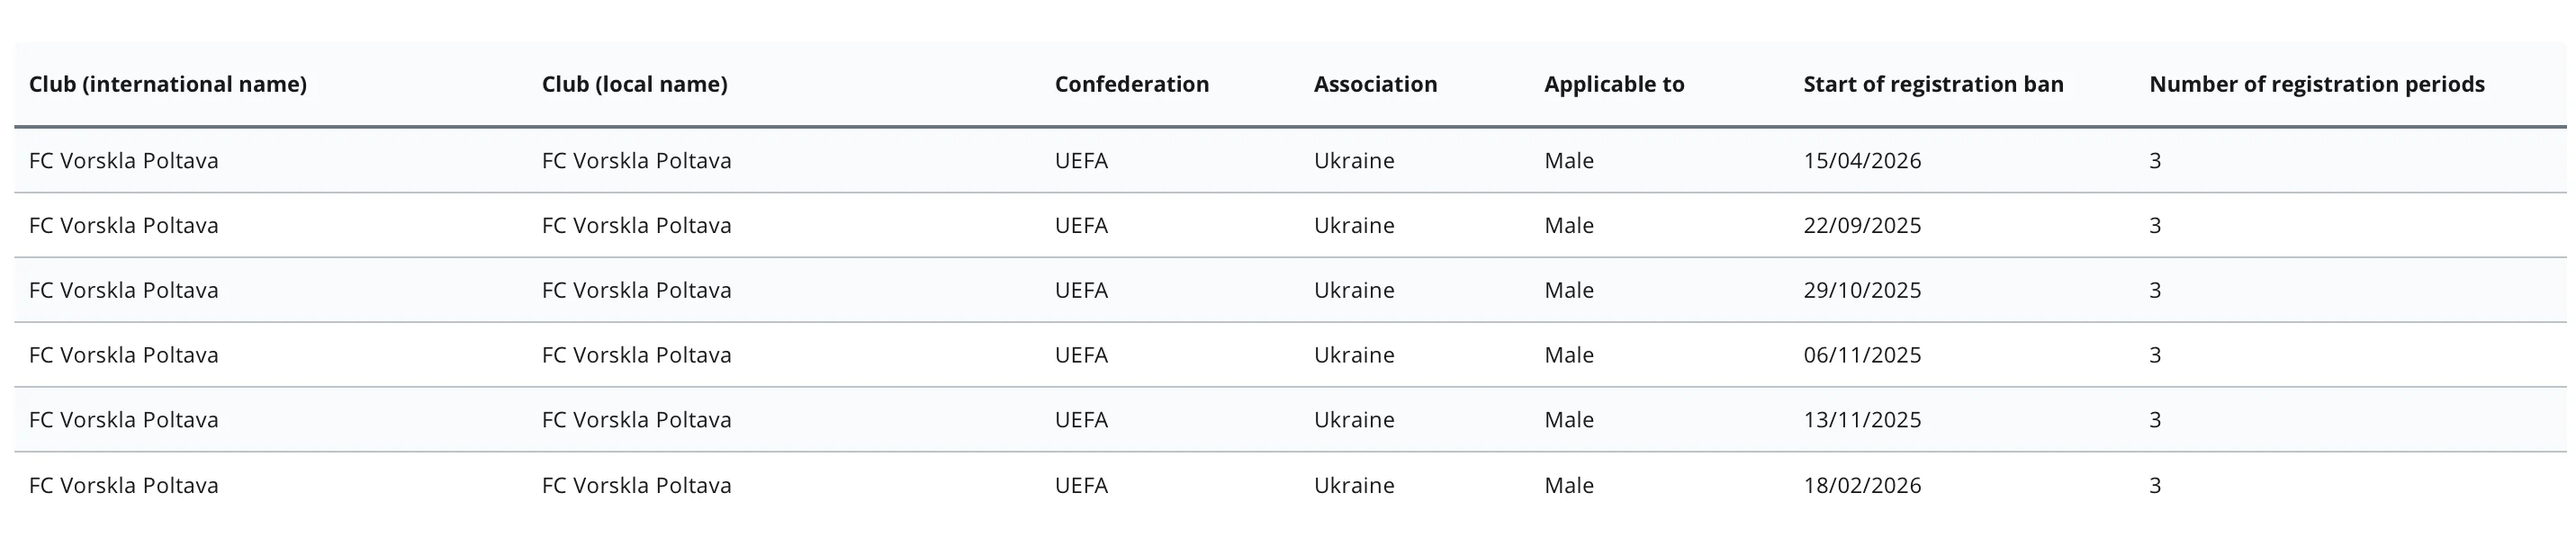The height and width of the screenshot is (538, 2576).
Task: Click the 29/10/2025 date cell
Action: pyautogui.click(x=1862, y=291)
